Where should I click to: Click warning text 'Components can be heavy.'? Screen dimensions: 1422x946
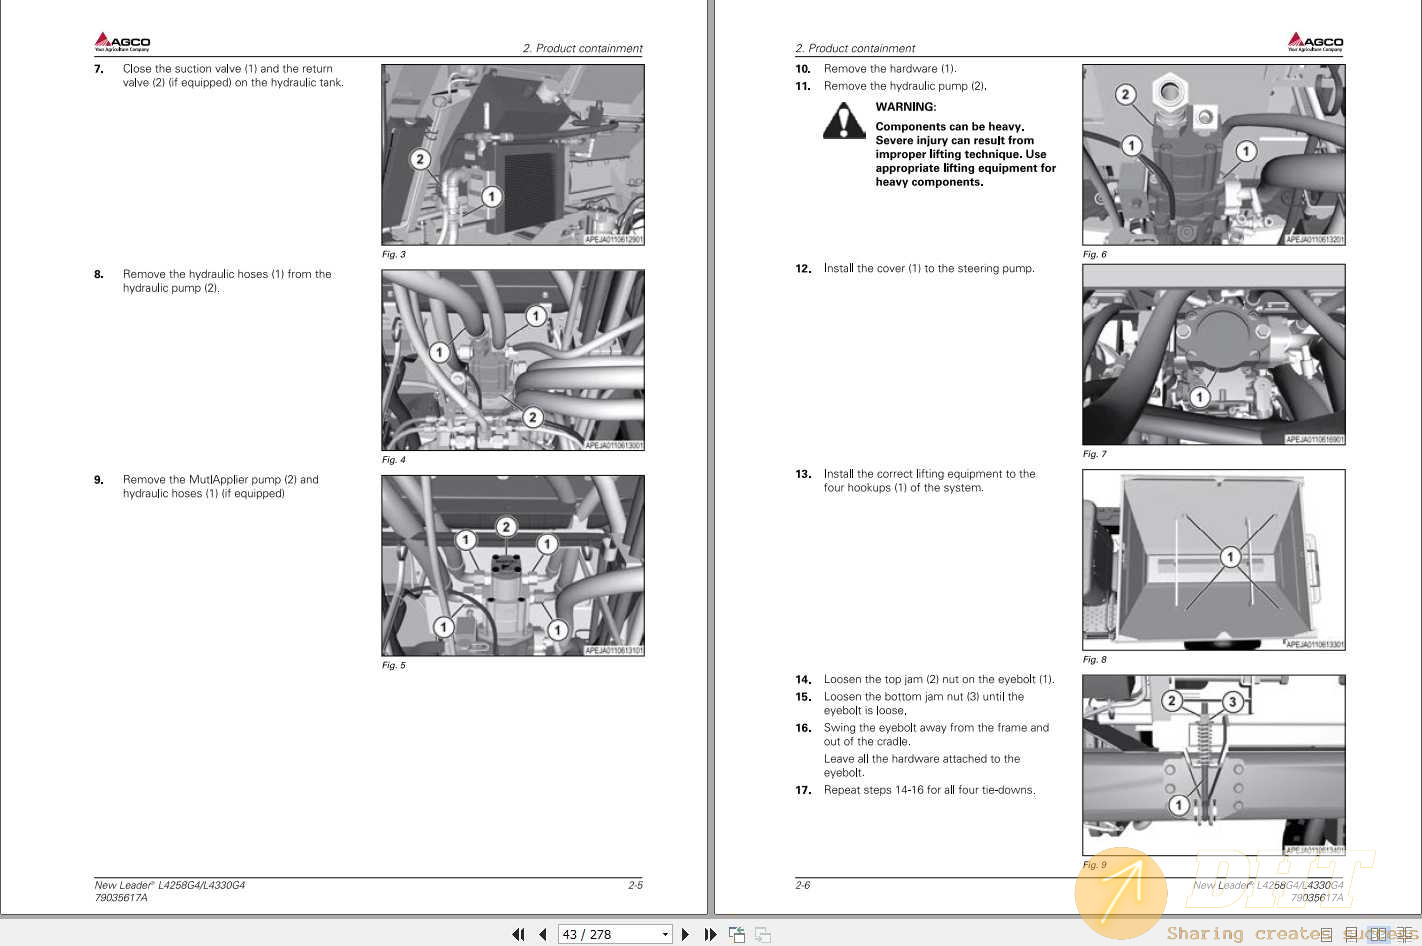tap(950, 127)
